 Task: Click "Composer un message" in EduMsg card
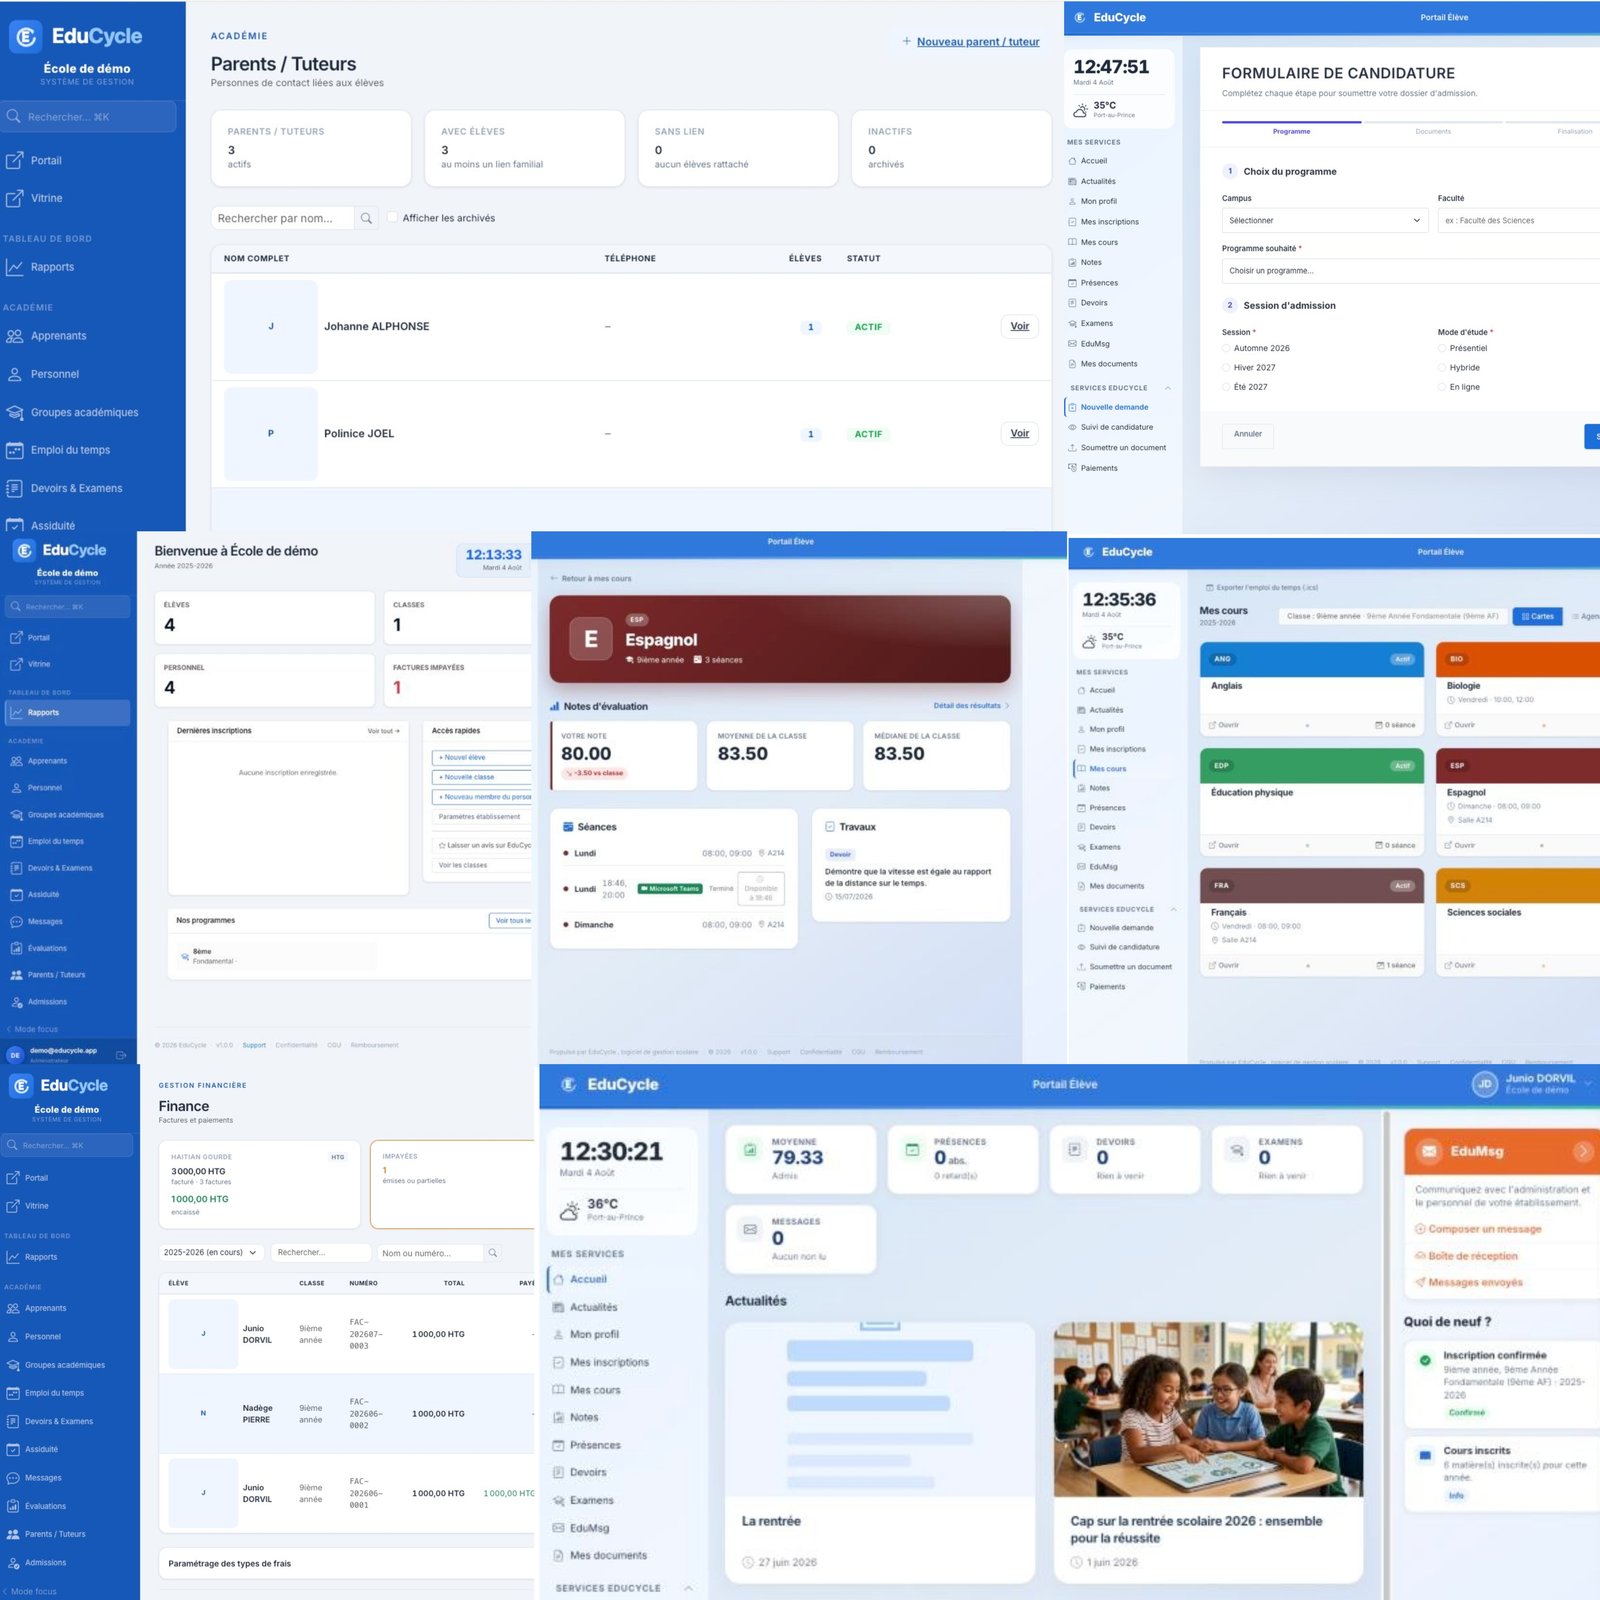1478,1229
